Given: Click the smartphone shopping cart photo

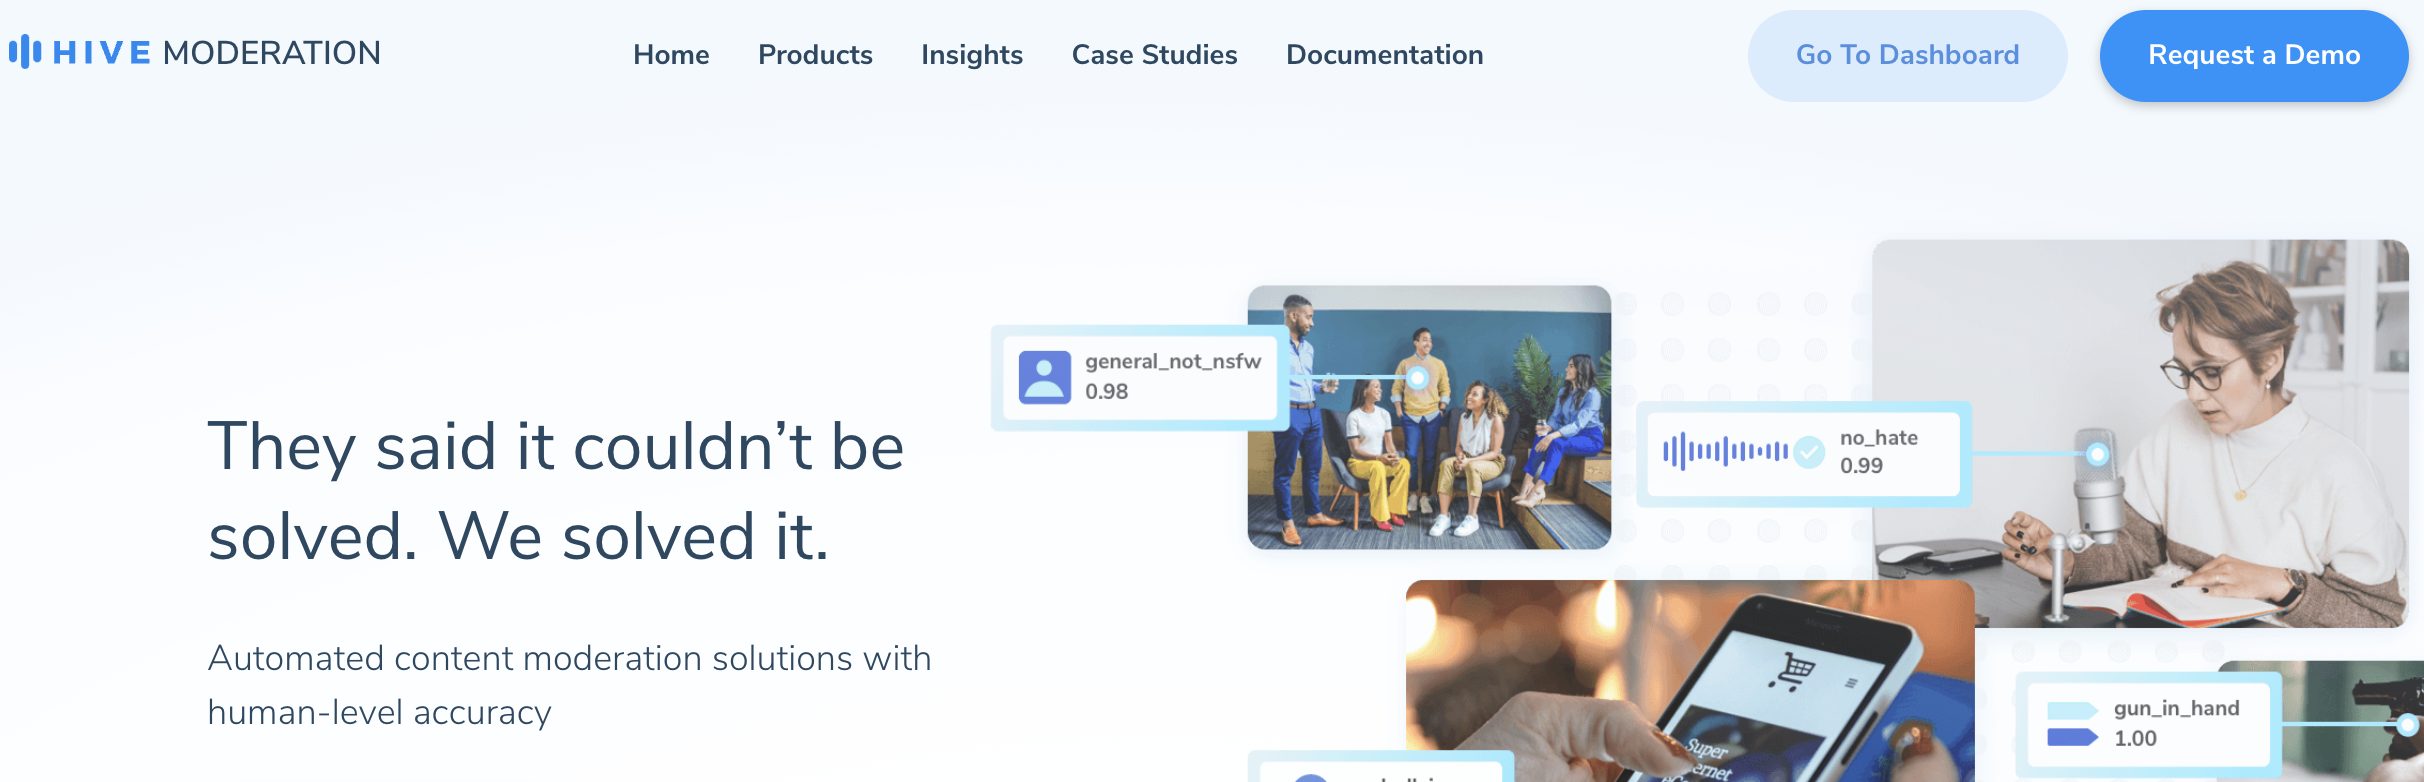Looking at the screenshot, I should (1690, 681).
